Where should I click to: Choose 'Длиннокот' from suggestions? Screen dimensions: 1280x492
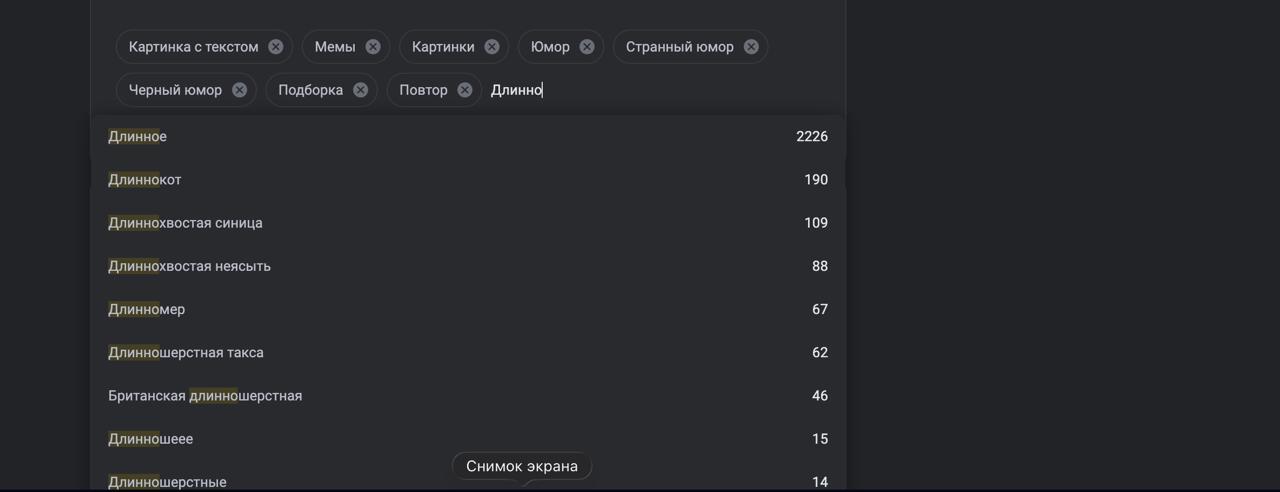[x=468, y=180]
